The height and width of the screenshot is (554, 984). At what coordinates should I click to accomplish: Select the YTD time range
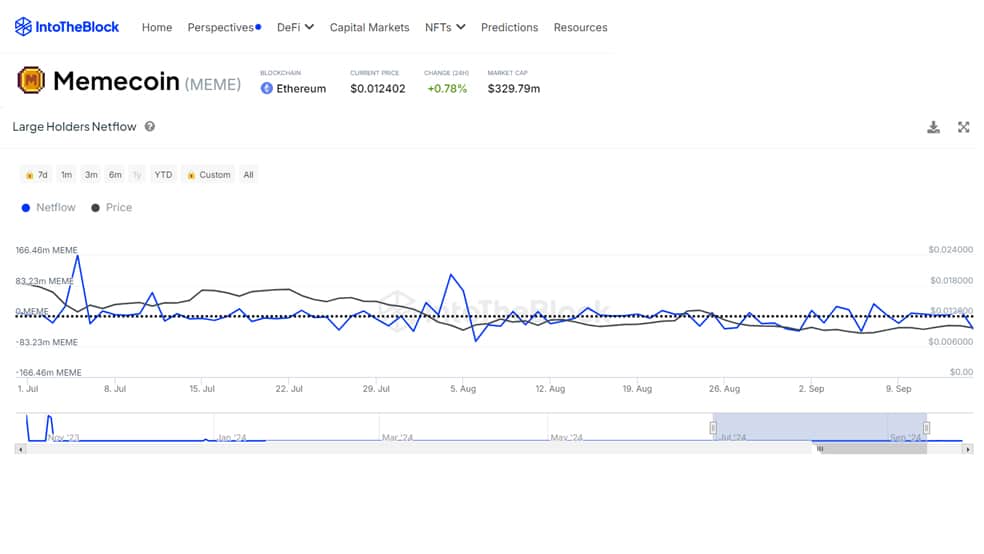(163, 175)
